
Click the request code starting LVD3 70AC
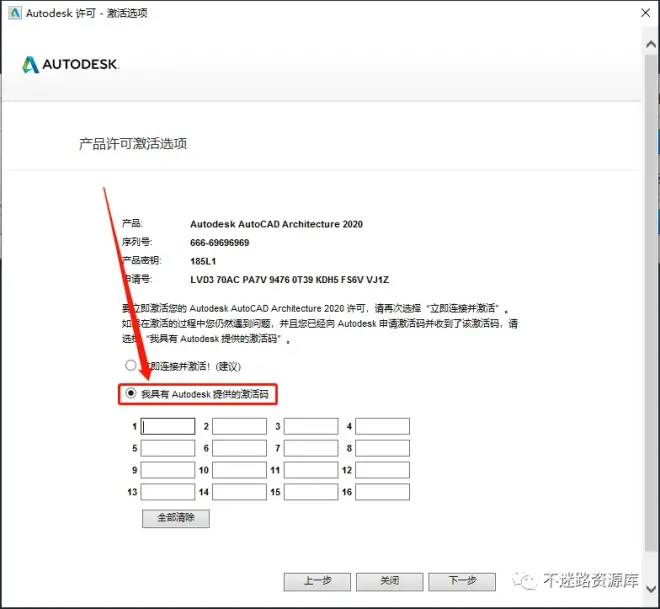(290, 280)
